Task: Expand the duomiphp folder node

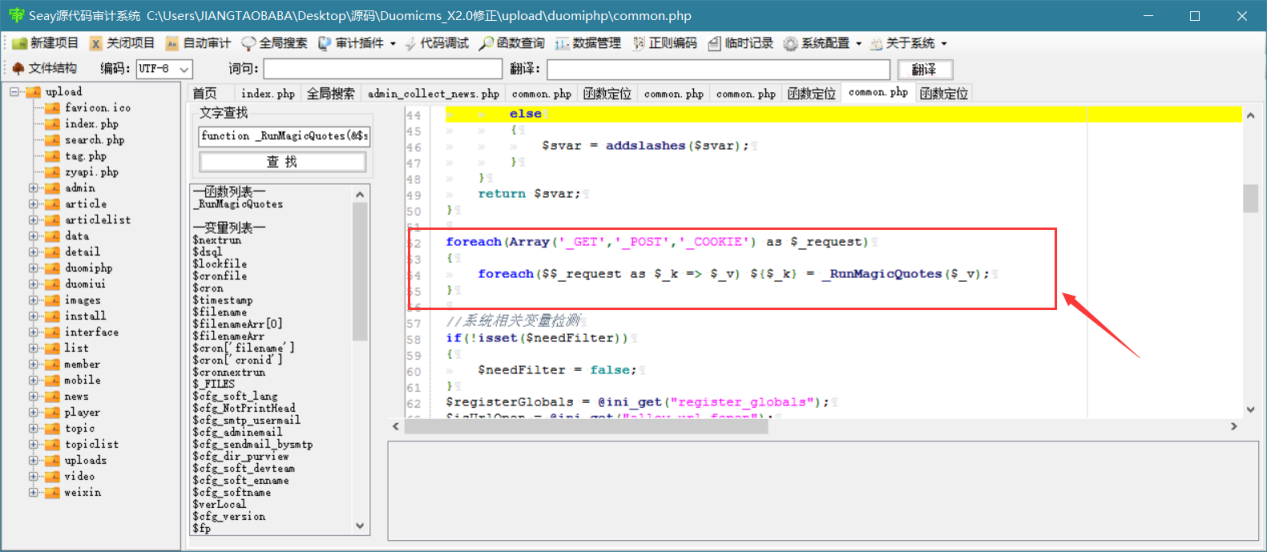Action: (x=33, y=267)
